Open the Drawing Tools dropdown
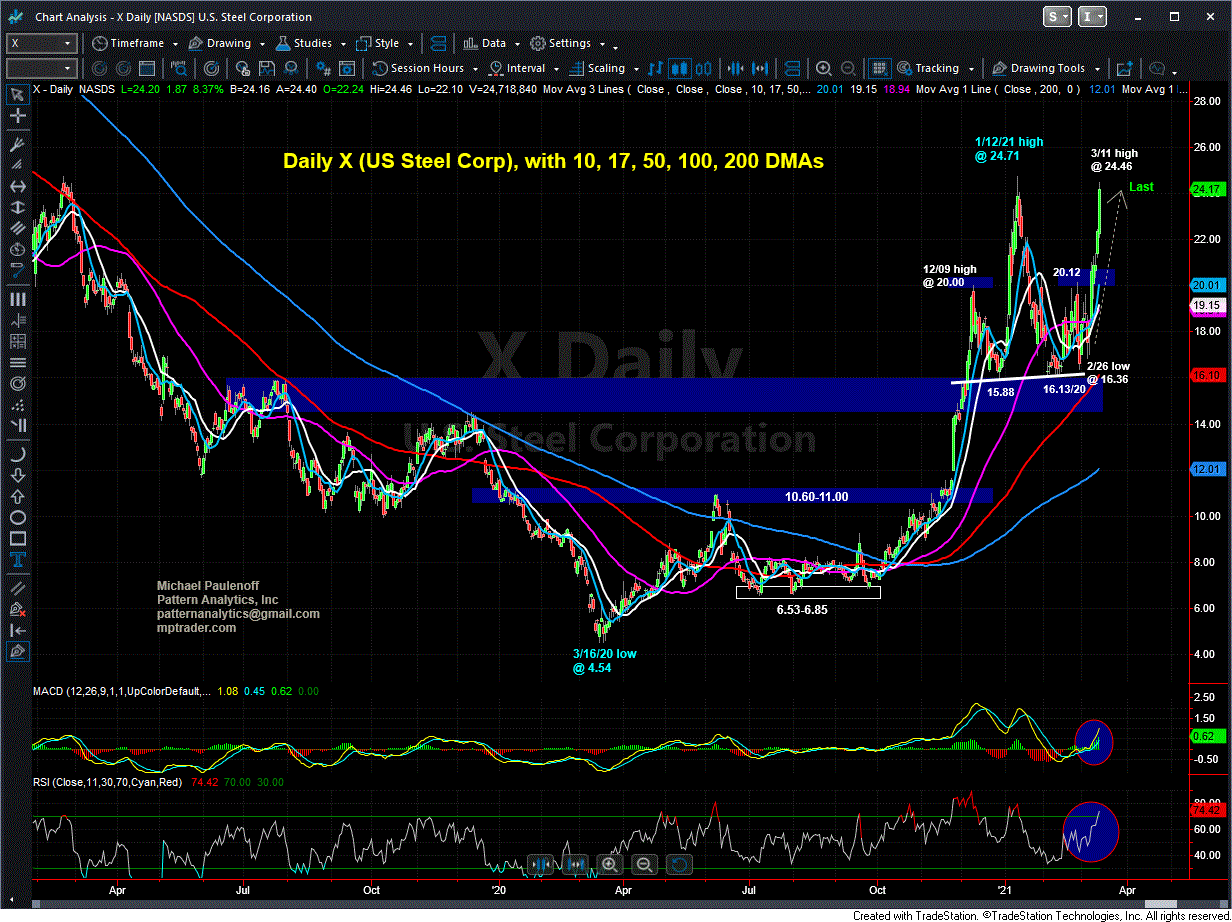Screen dimensions: 1232x922 point(1046,68)
